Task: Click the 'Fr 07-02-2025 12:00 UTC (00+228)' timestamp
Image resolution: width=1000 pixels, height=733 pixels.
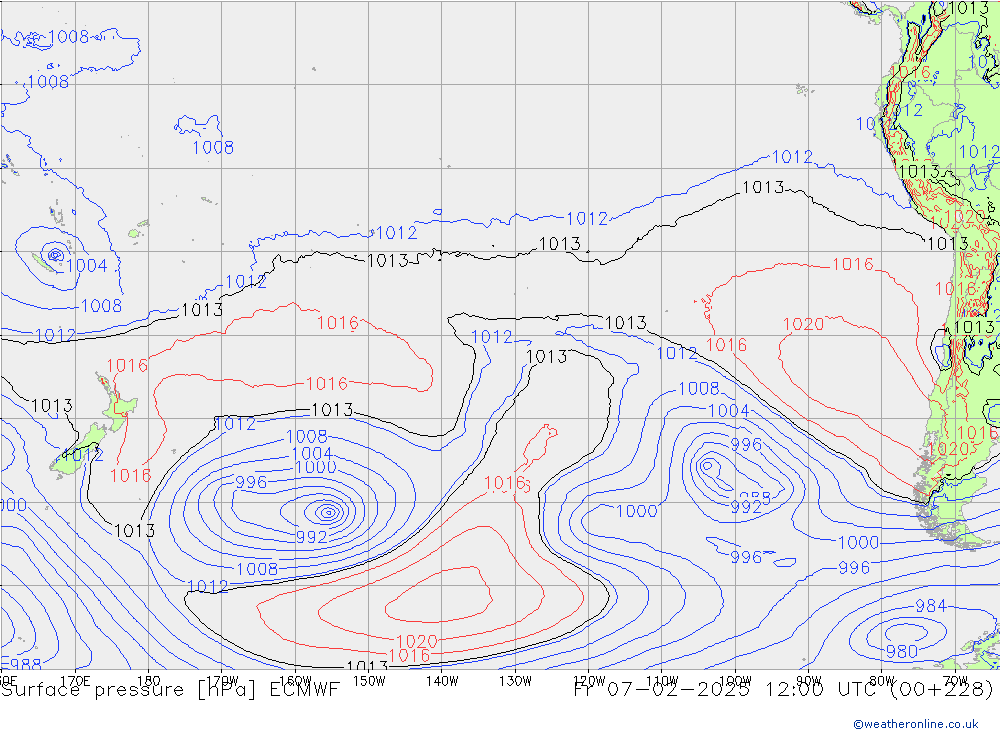Action: pos(784,689)
